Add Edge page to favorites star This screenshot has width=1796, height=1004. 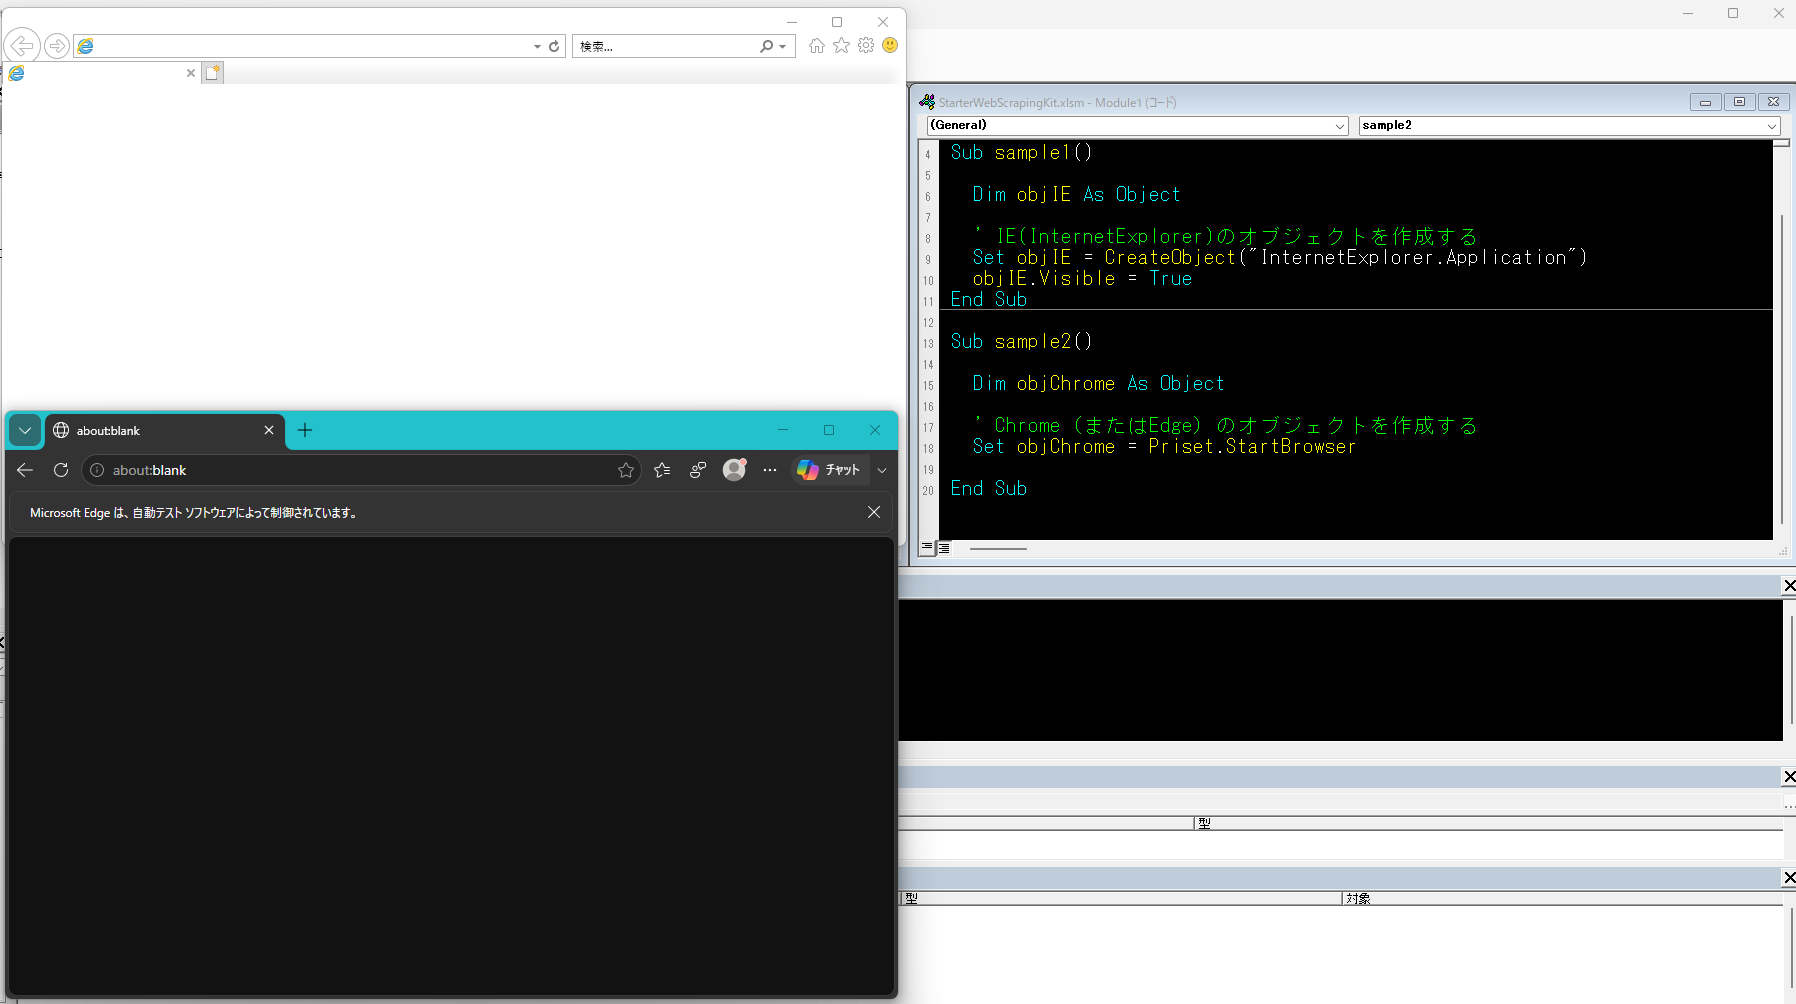(626, 470)
